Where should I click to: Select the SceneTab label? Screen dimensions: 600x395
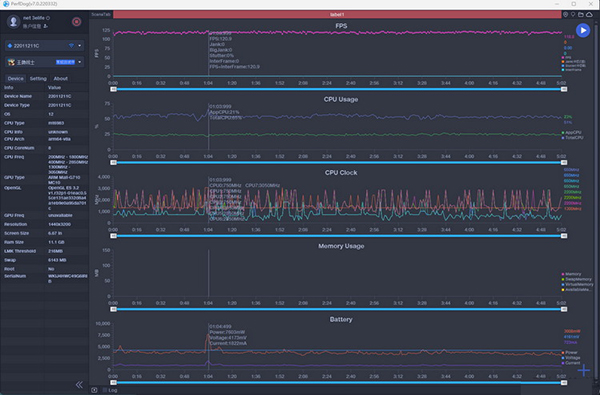point(101,15)
